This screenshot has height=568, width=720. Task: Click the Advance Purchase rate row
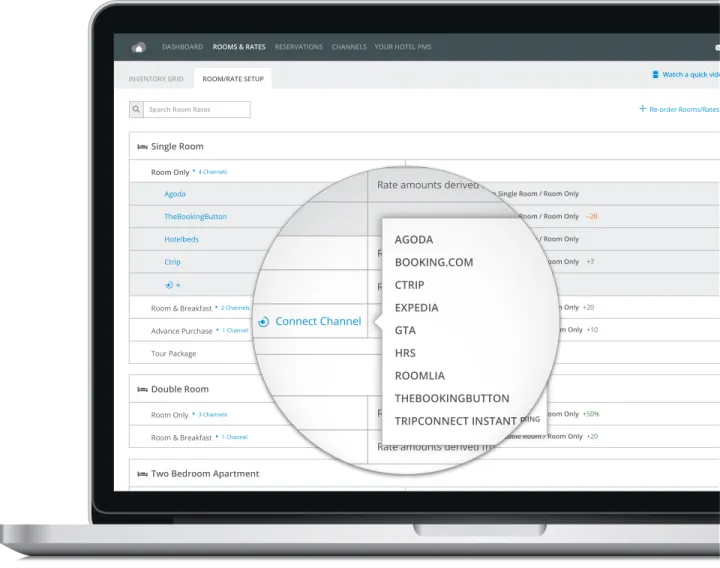pos(181,331)
